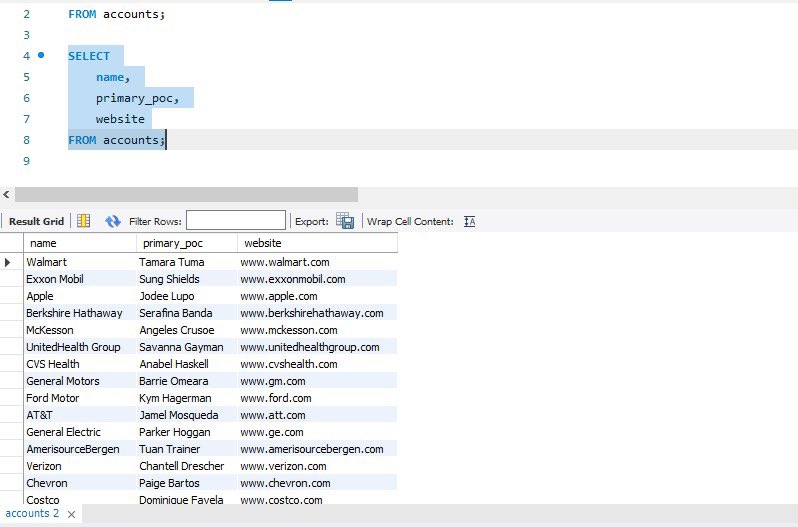Sort by the website column header
798x527 pixels.
point(317,243)
